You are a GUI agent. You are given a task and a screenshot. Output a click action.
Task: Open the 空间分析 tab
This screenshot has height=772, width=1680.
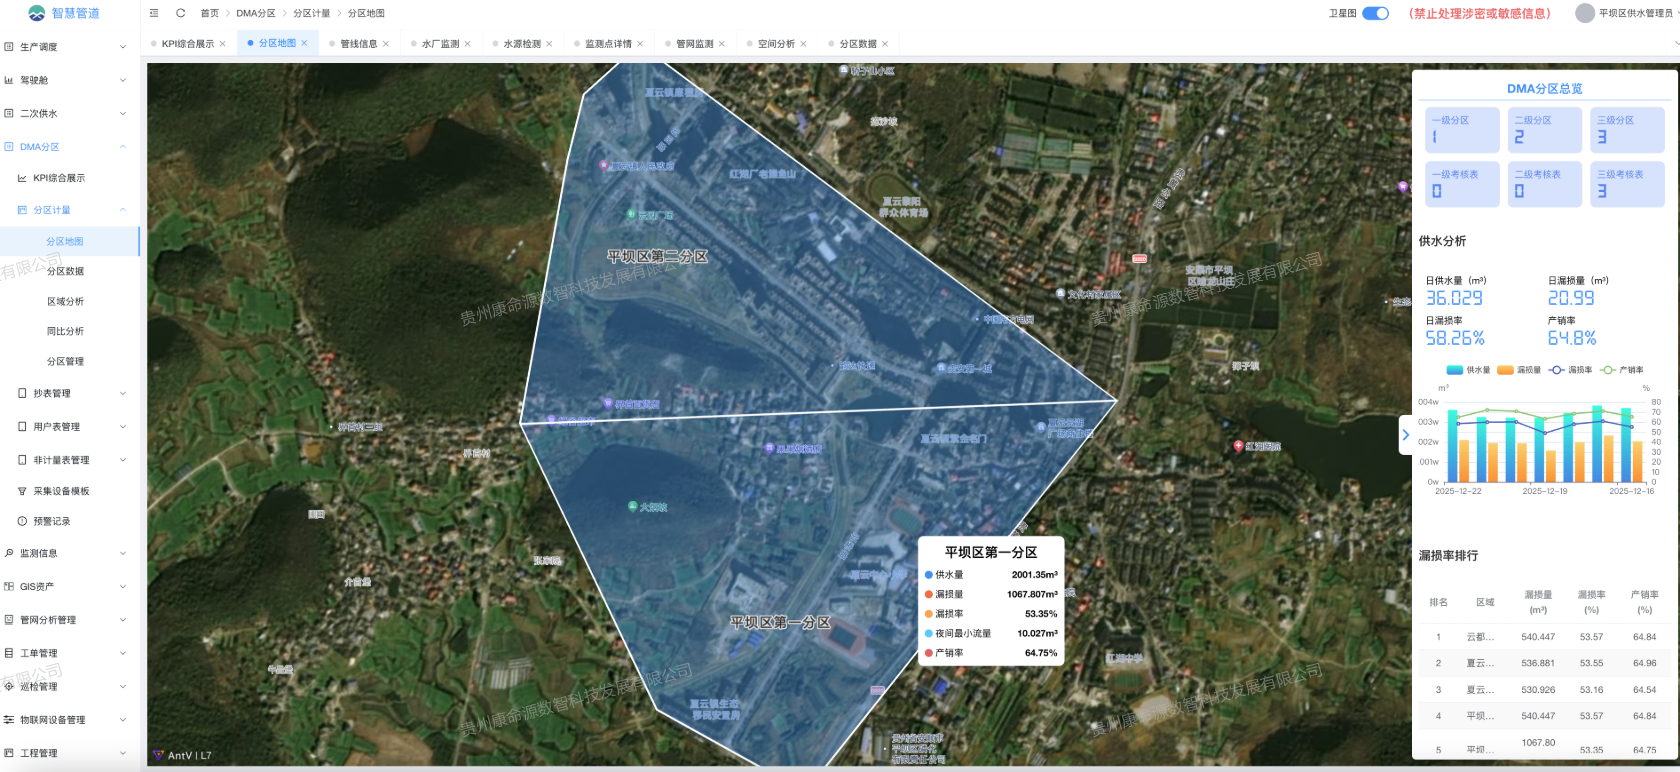click(x=775, y=44)
